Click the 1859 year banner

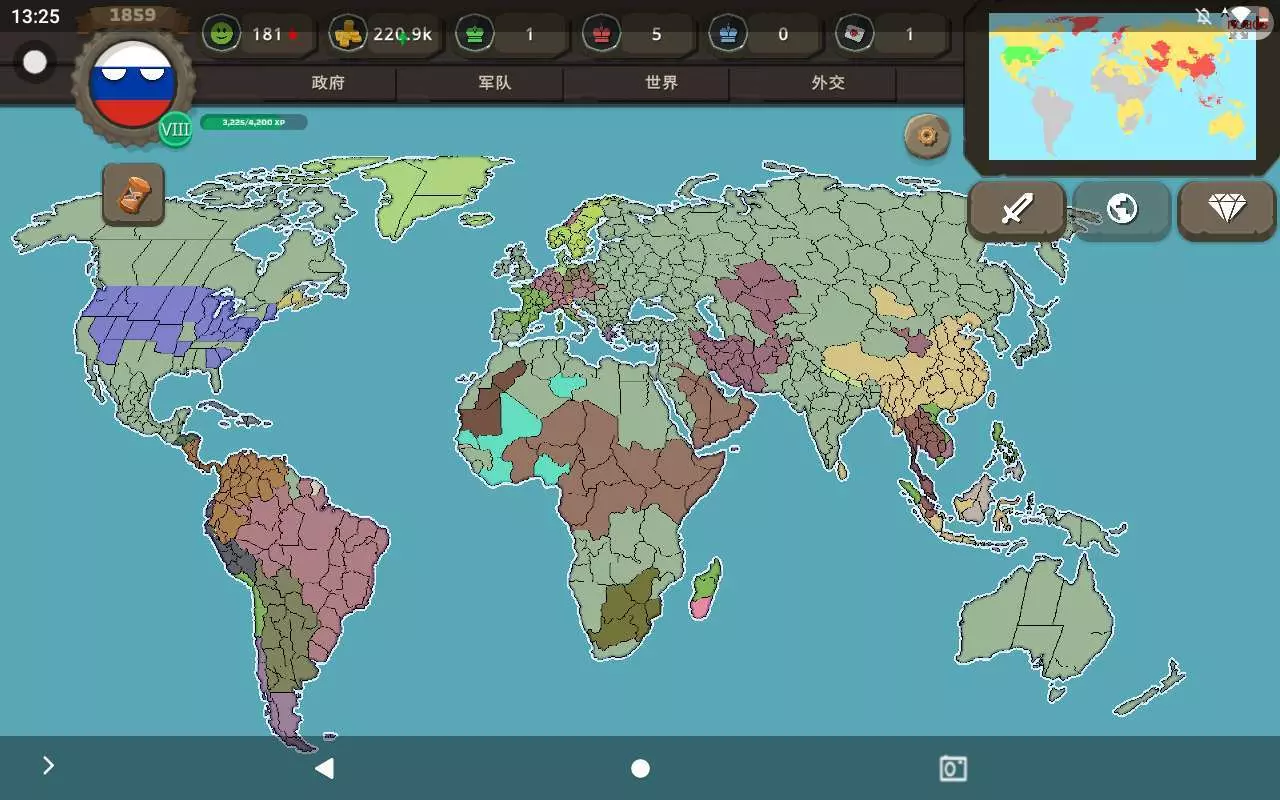point(132,15)
